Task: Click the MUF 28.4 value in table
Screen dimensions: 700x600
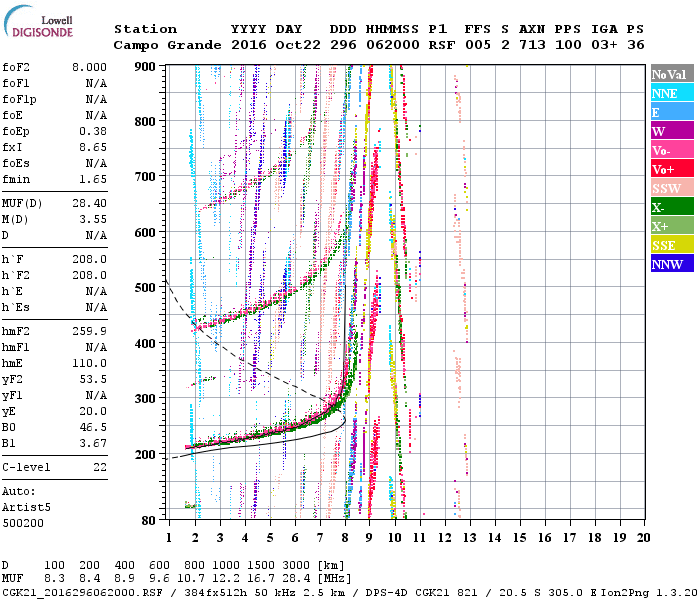Action: pos(296,579)
